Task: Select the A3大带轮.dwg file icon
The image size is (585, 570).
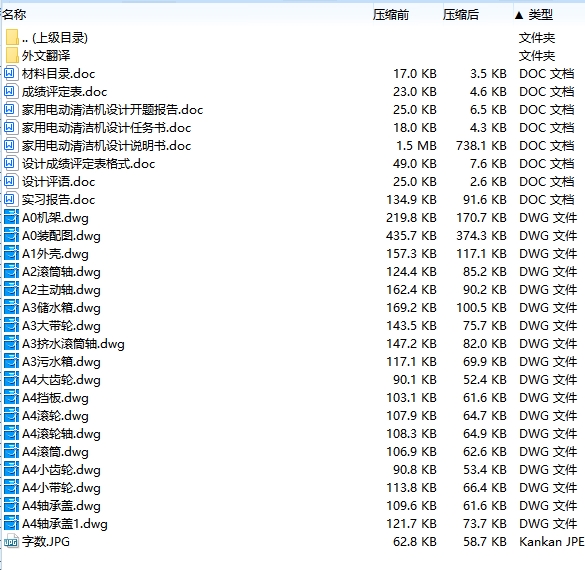Action: click(x=11, y=325)
